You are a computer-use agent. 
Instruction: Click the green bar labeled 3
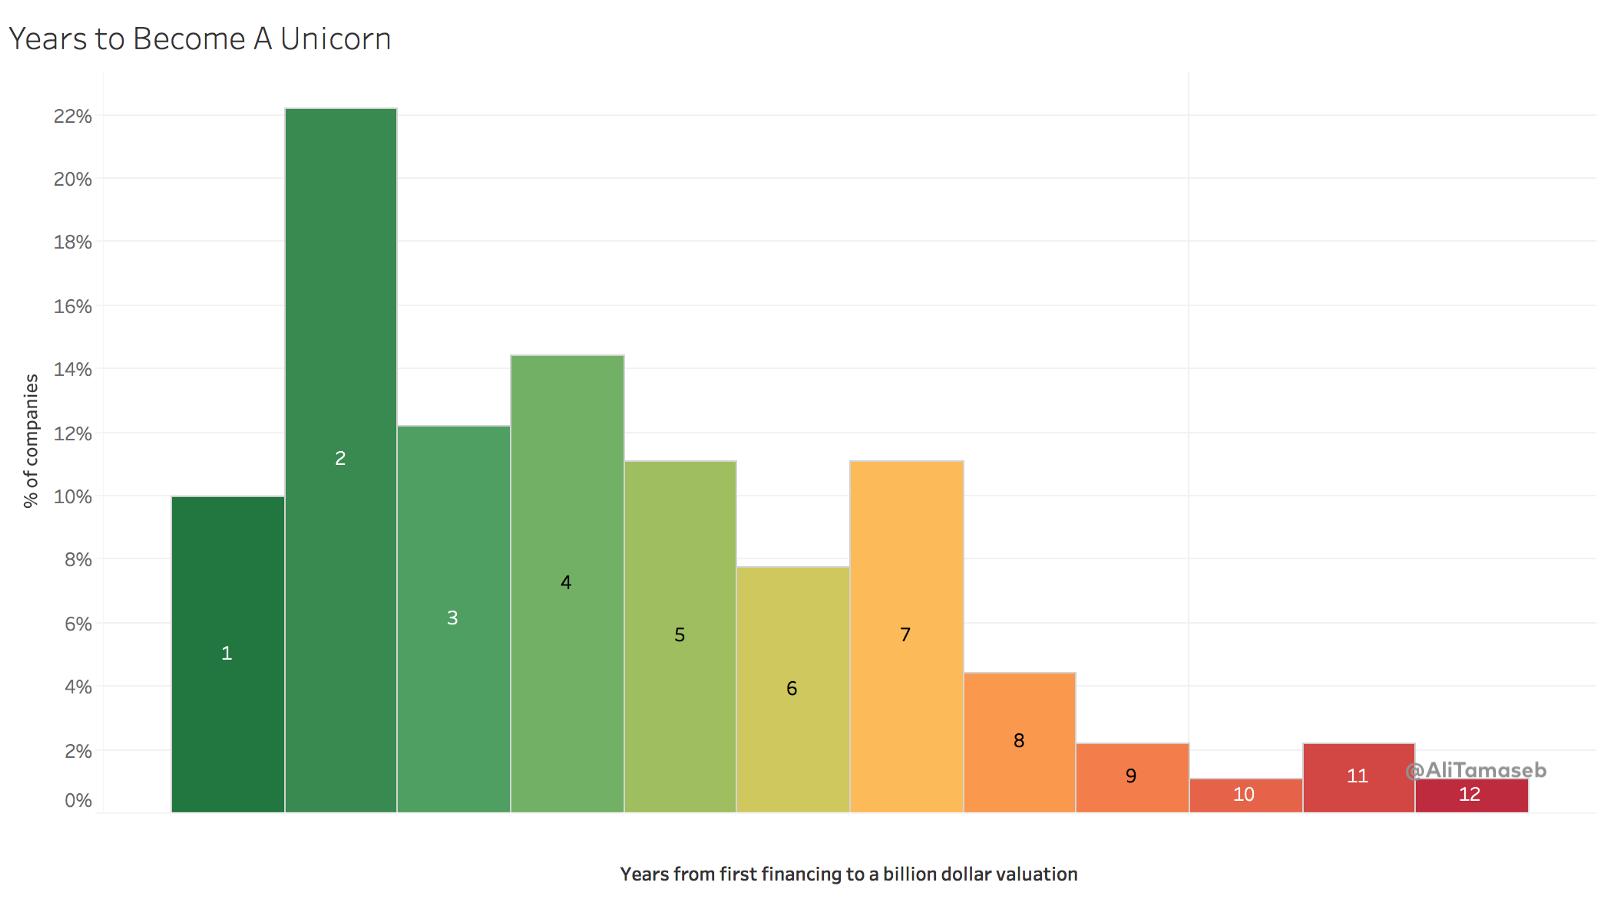coord(453,618)
